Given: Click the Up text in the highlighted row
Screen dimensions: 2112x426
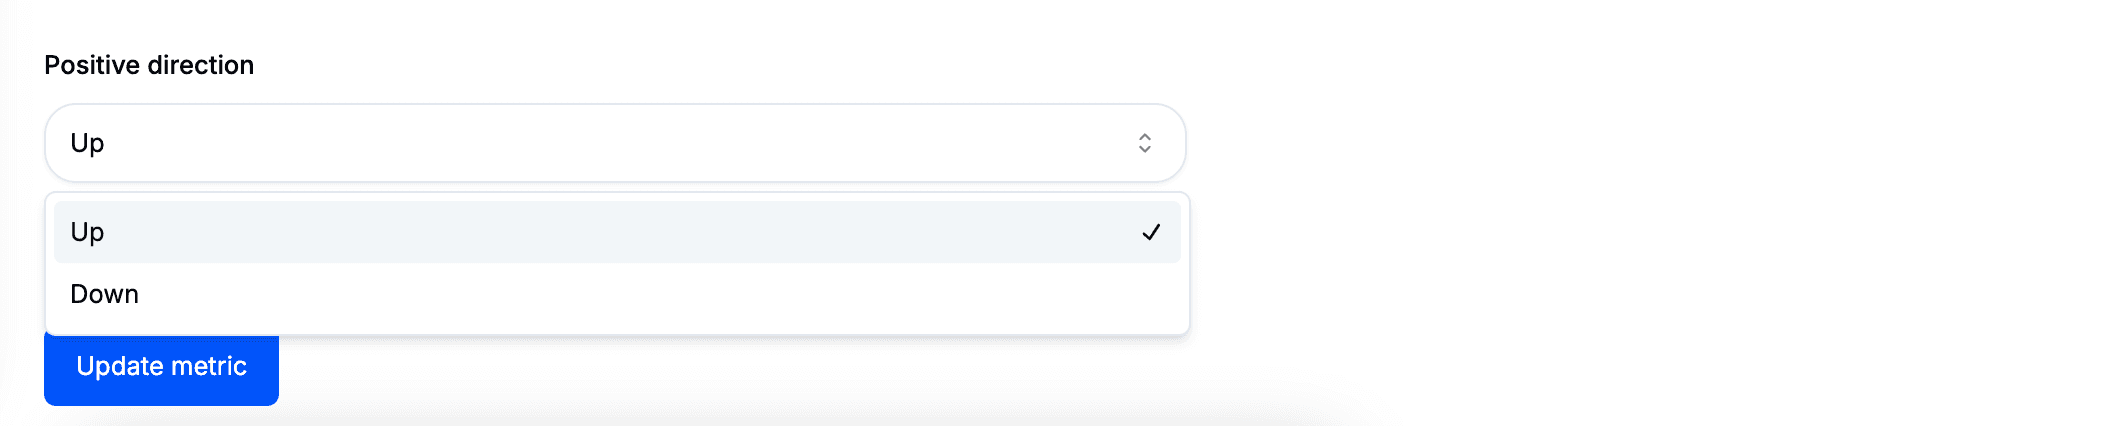Looking at the screenshot, I should coord(87,232).
